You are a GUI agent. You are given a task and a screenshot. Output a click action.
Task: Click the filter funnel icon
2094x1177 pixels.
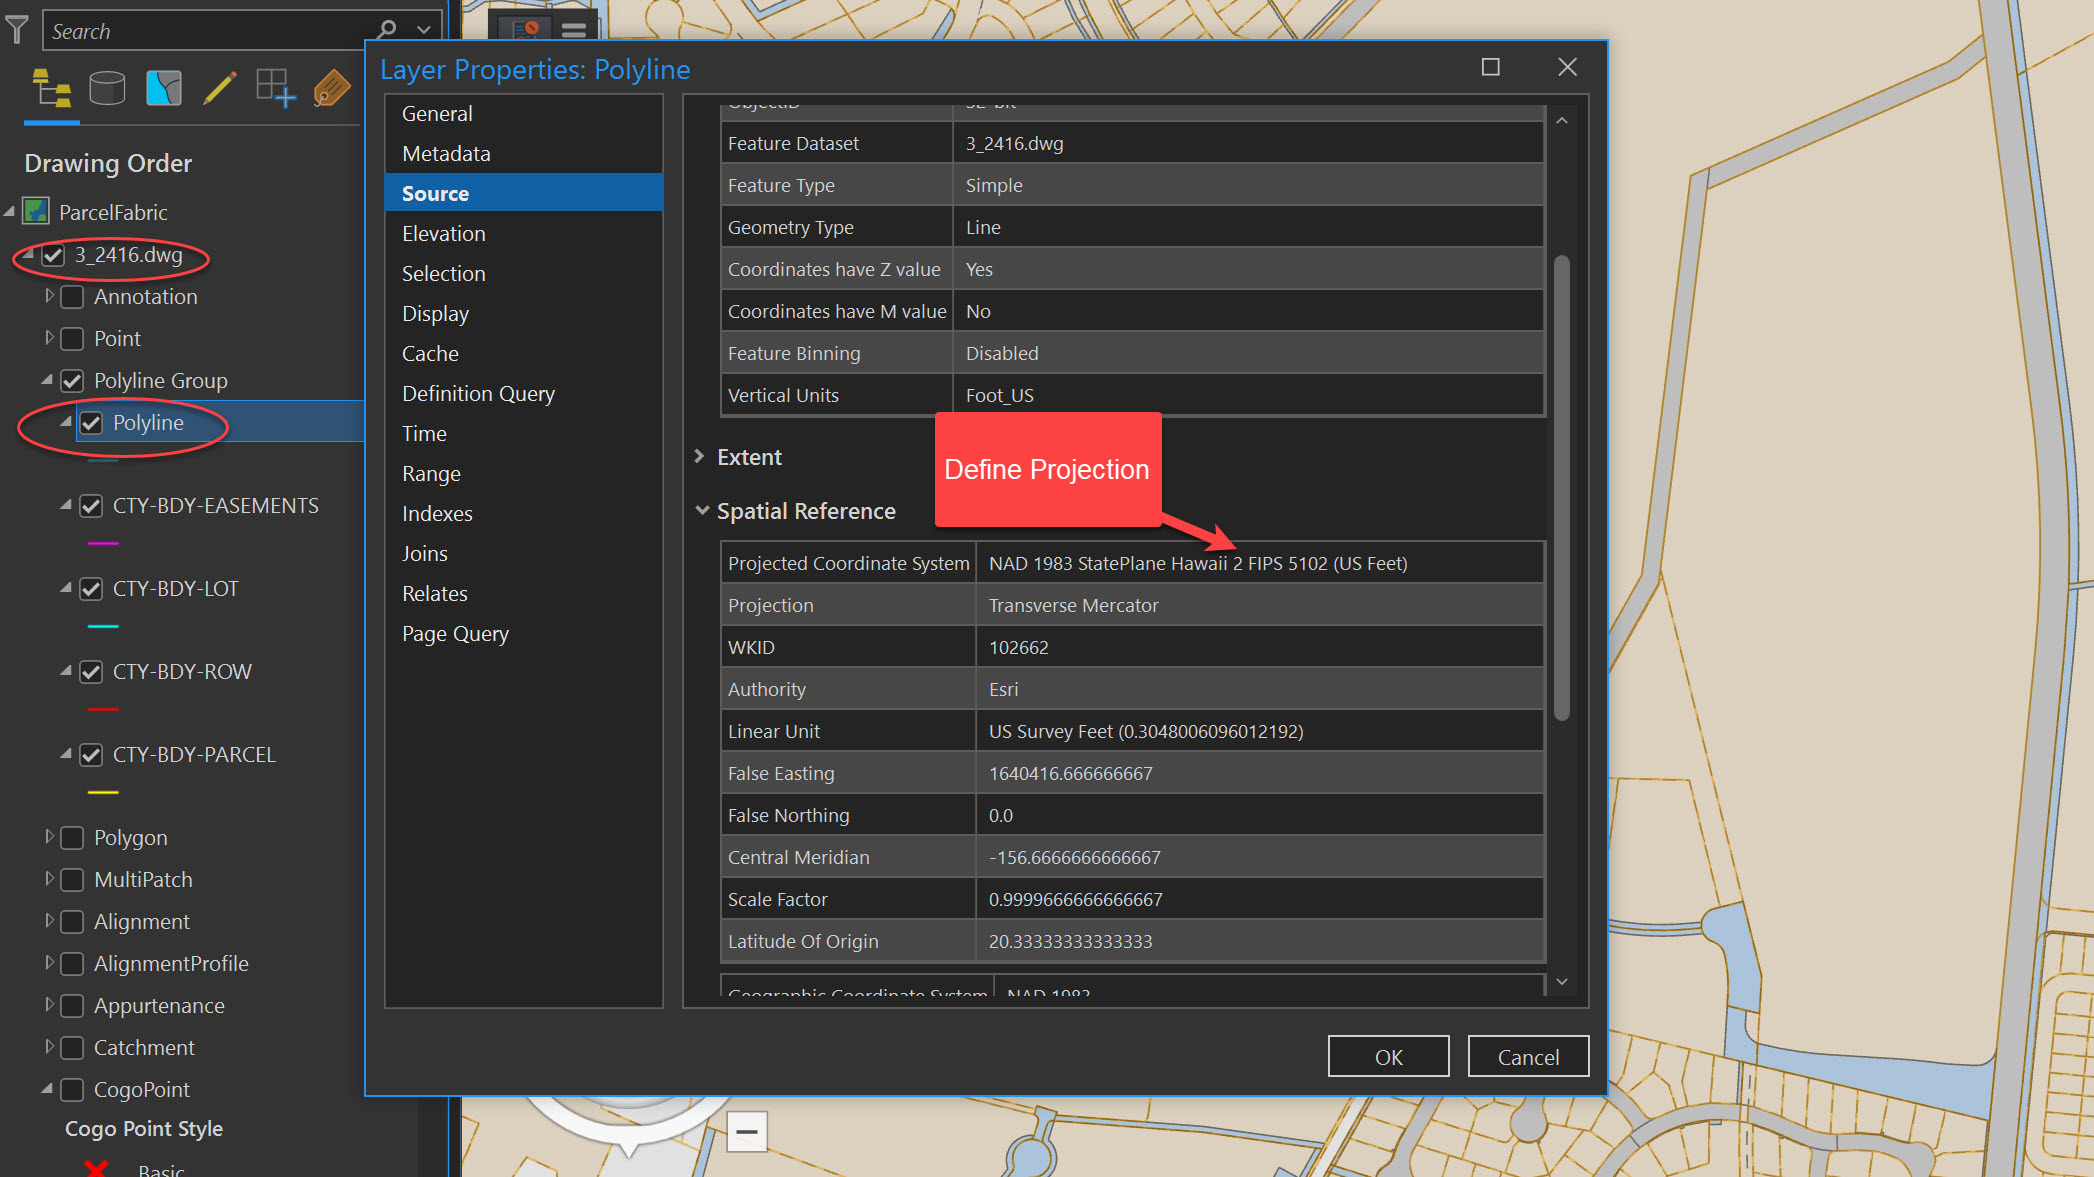point(17,30)
